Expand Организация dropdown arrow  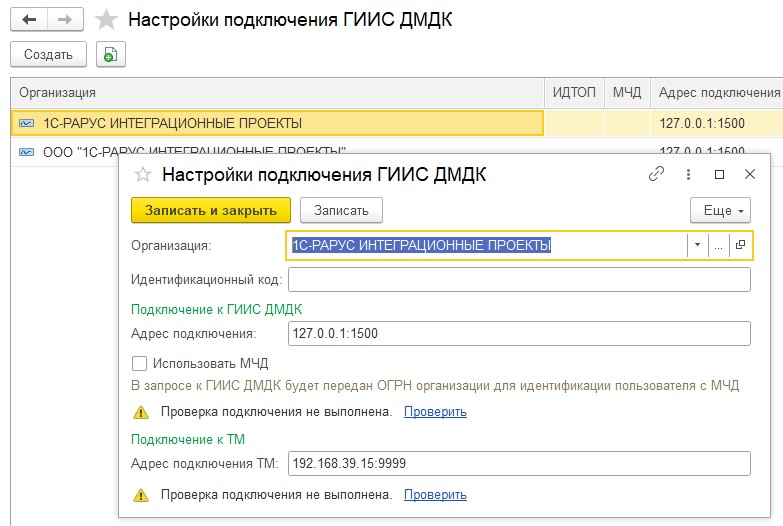tap(697, 245)
